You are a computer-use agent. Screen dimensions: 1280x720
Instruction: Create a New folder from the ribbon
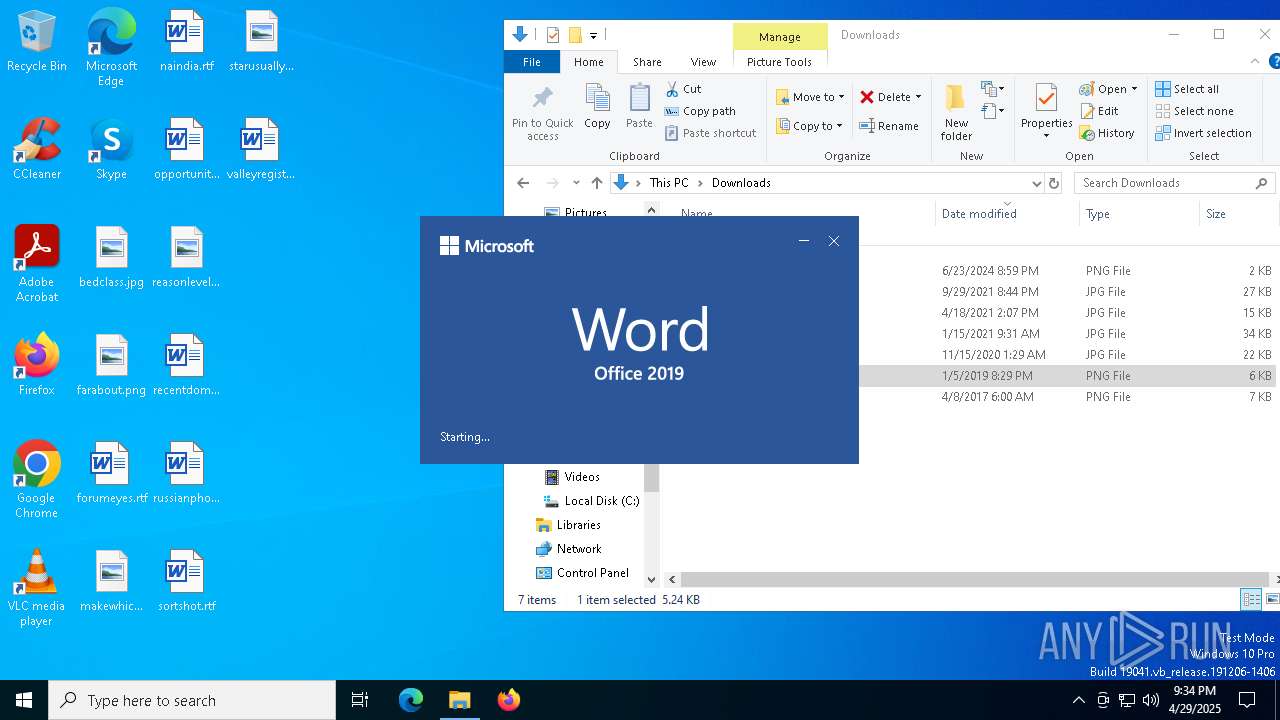[956, 112]
